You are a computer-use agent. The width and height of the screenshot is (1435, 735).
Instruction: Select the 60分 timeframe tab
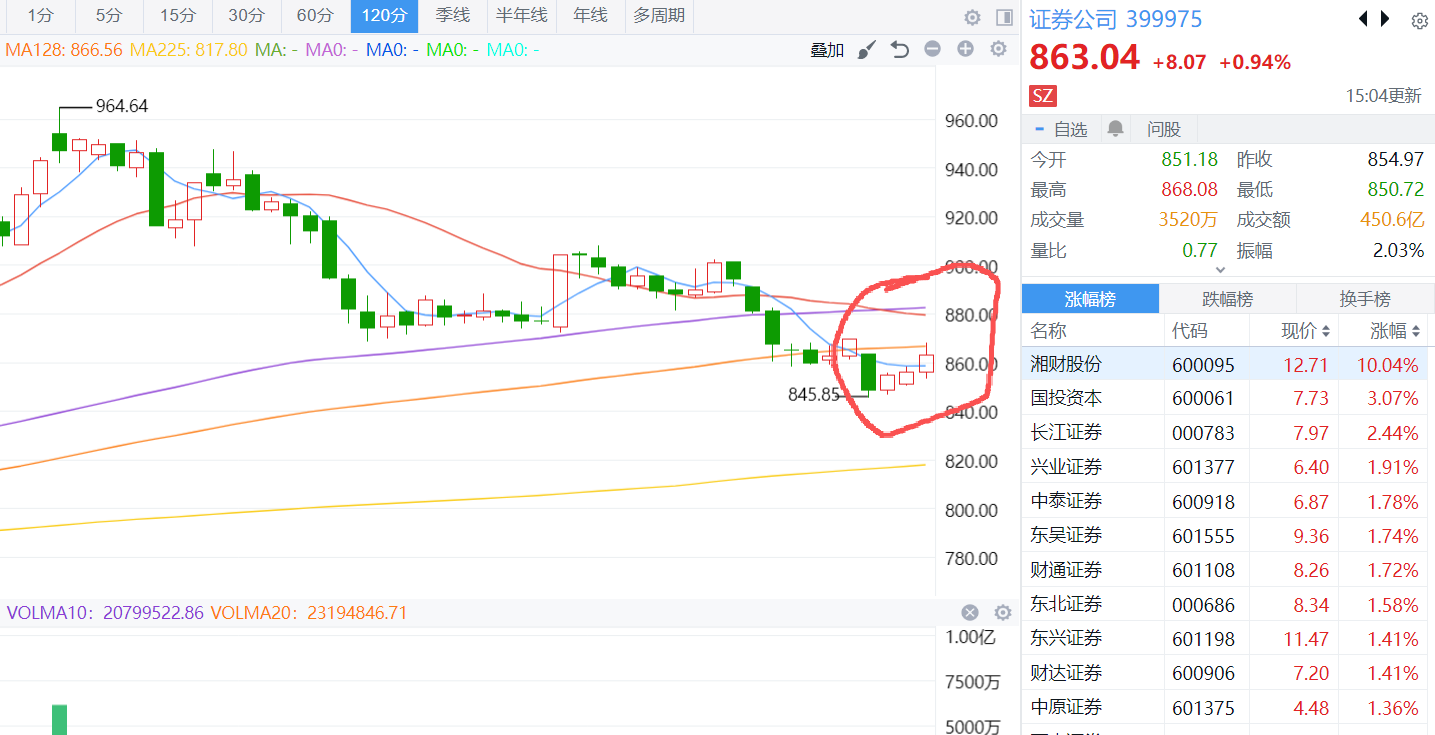(316, 16)
